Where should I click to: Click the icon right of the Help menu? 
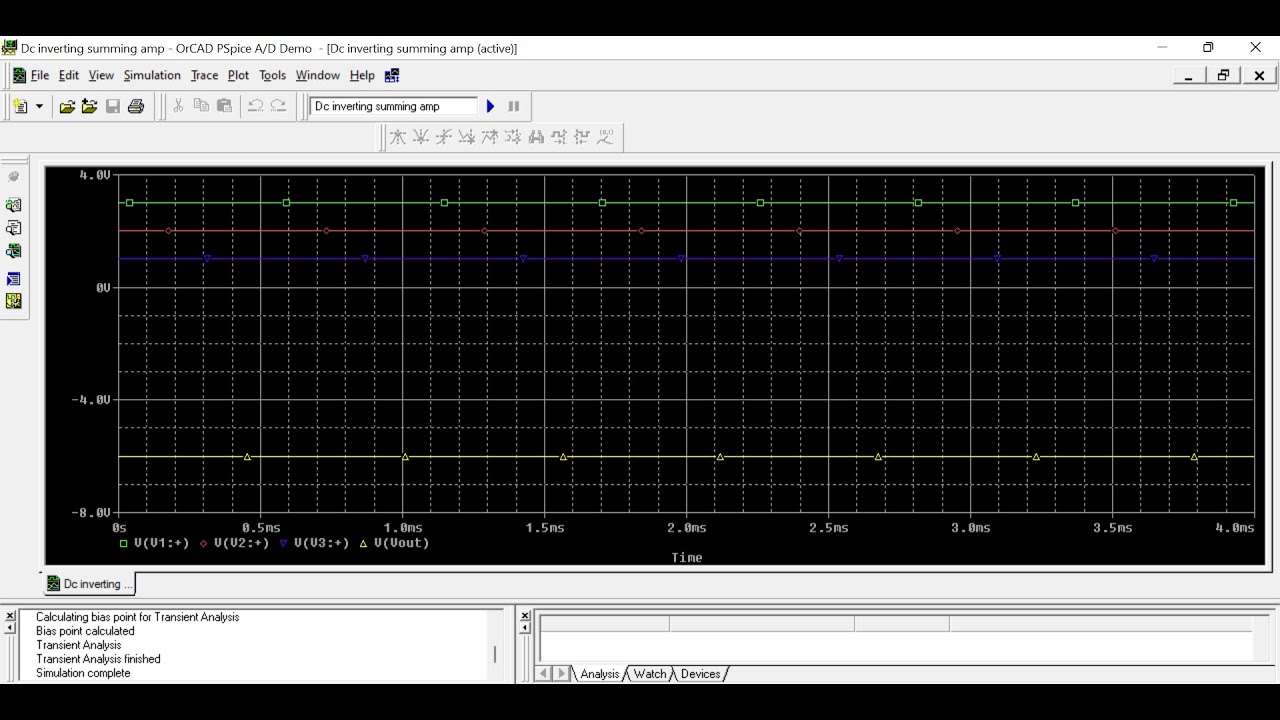[392, 75]
